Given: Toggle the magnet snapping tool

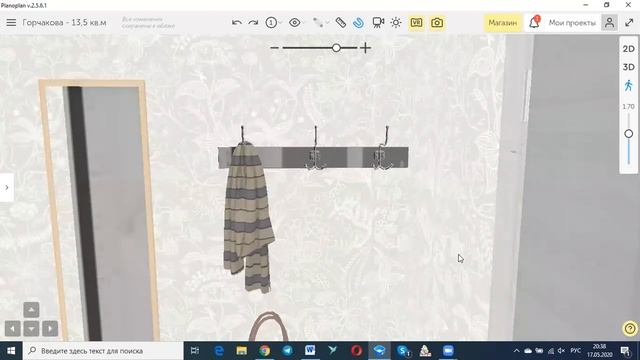Looking at the screenshot, I should click(x=358, y=23).
